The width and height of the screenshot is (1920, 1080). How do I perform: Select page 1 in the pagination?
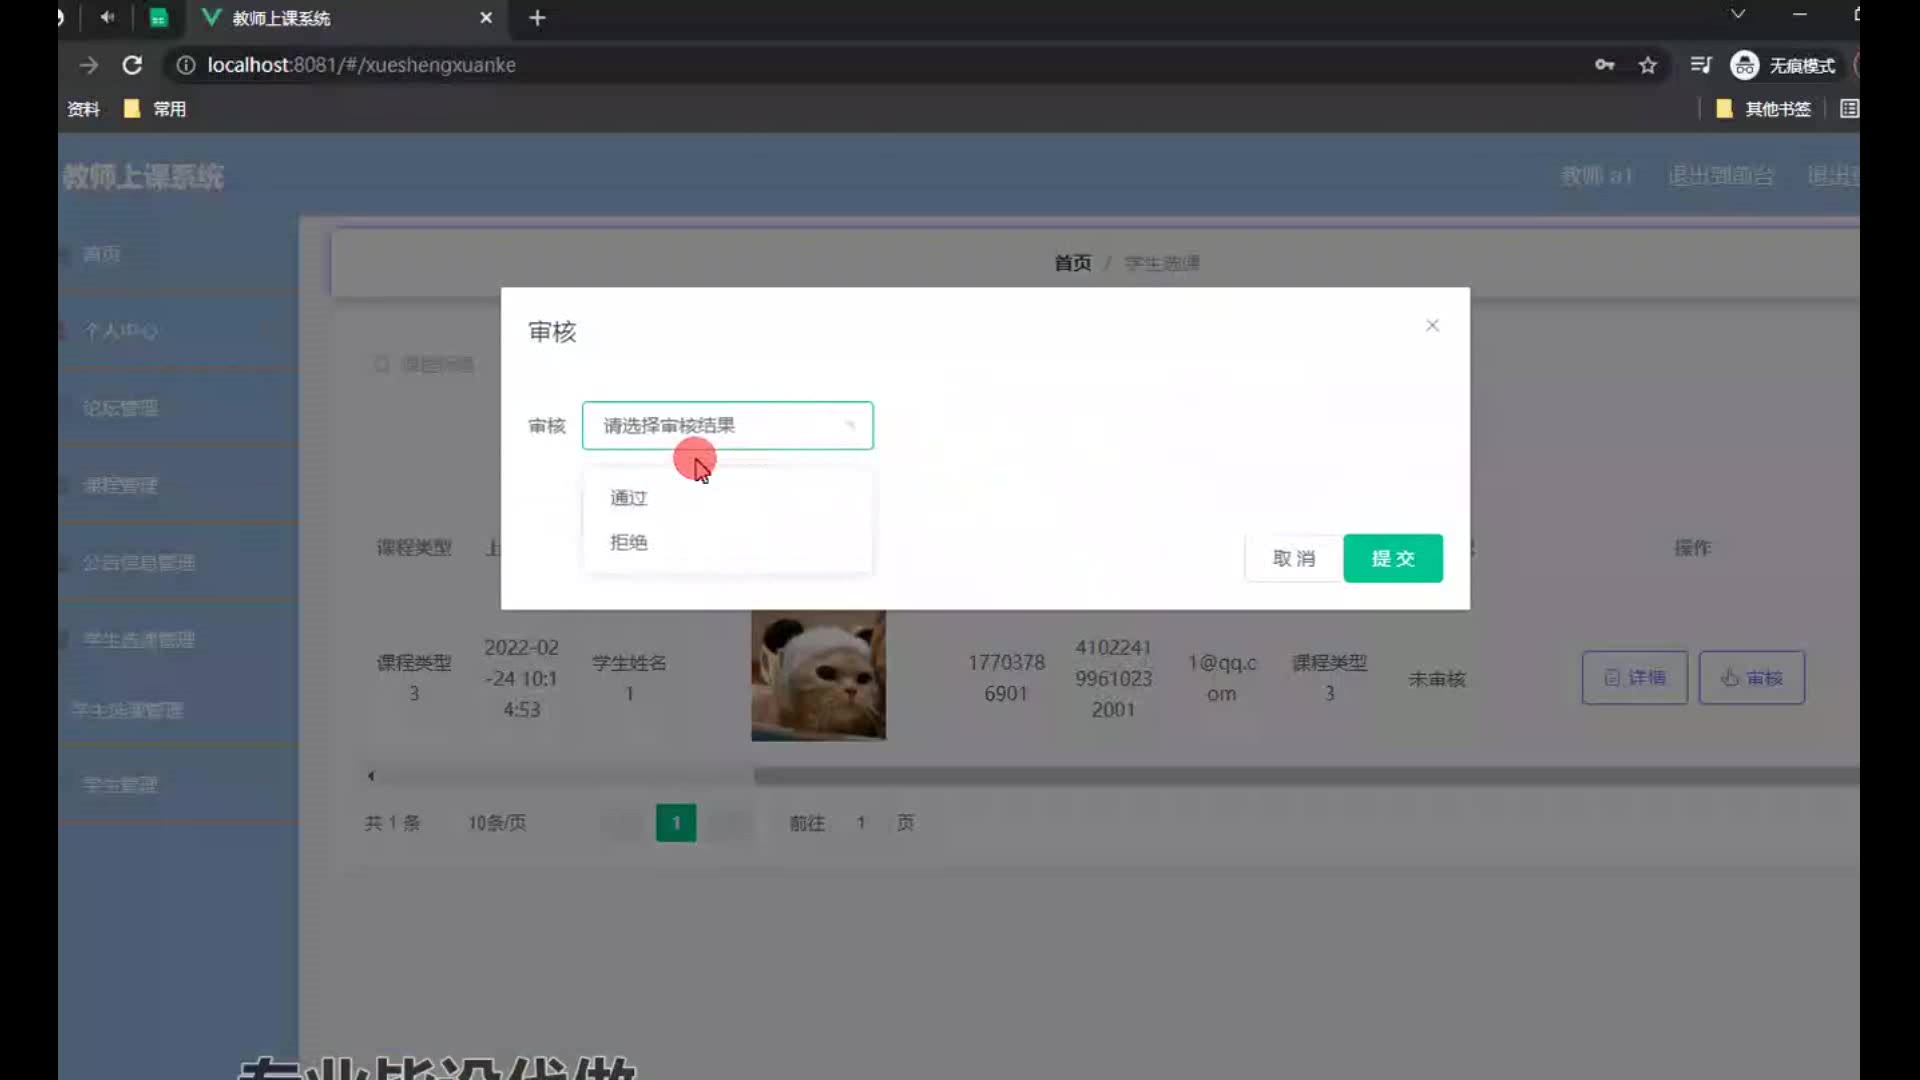[x=676, y=823]
